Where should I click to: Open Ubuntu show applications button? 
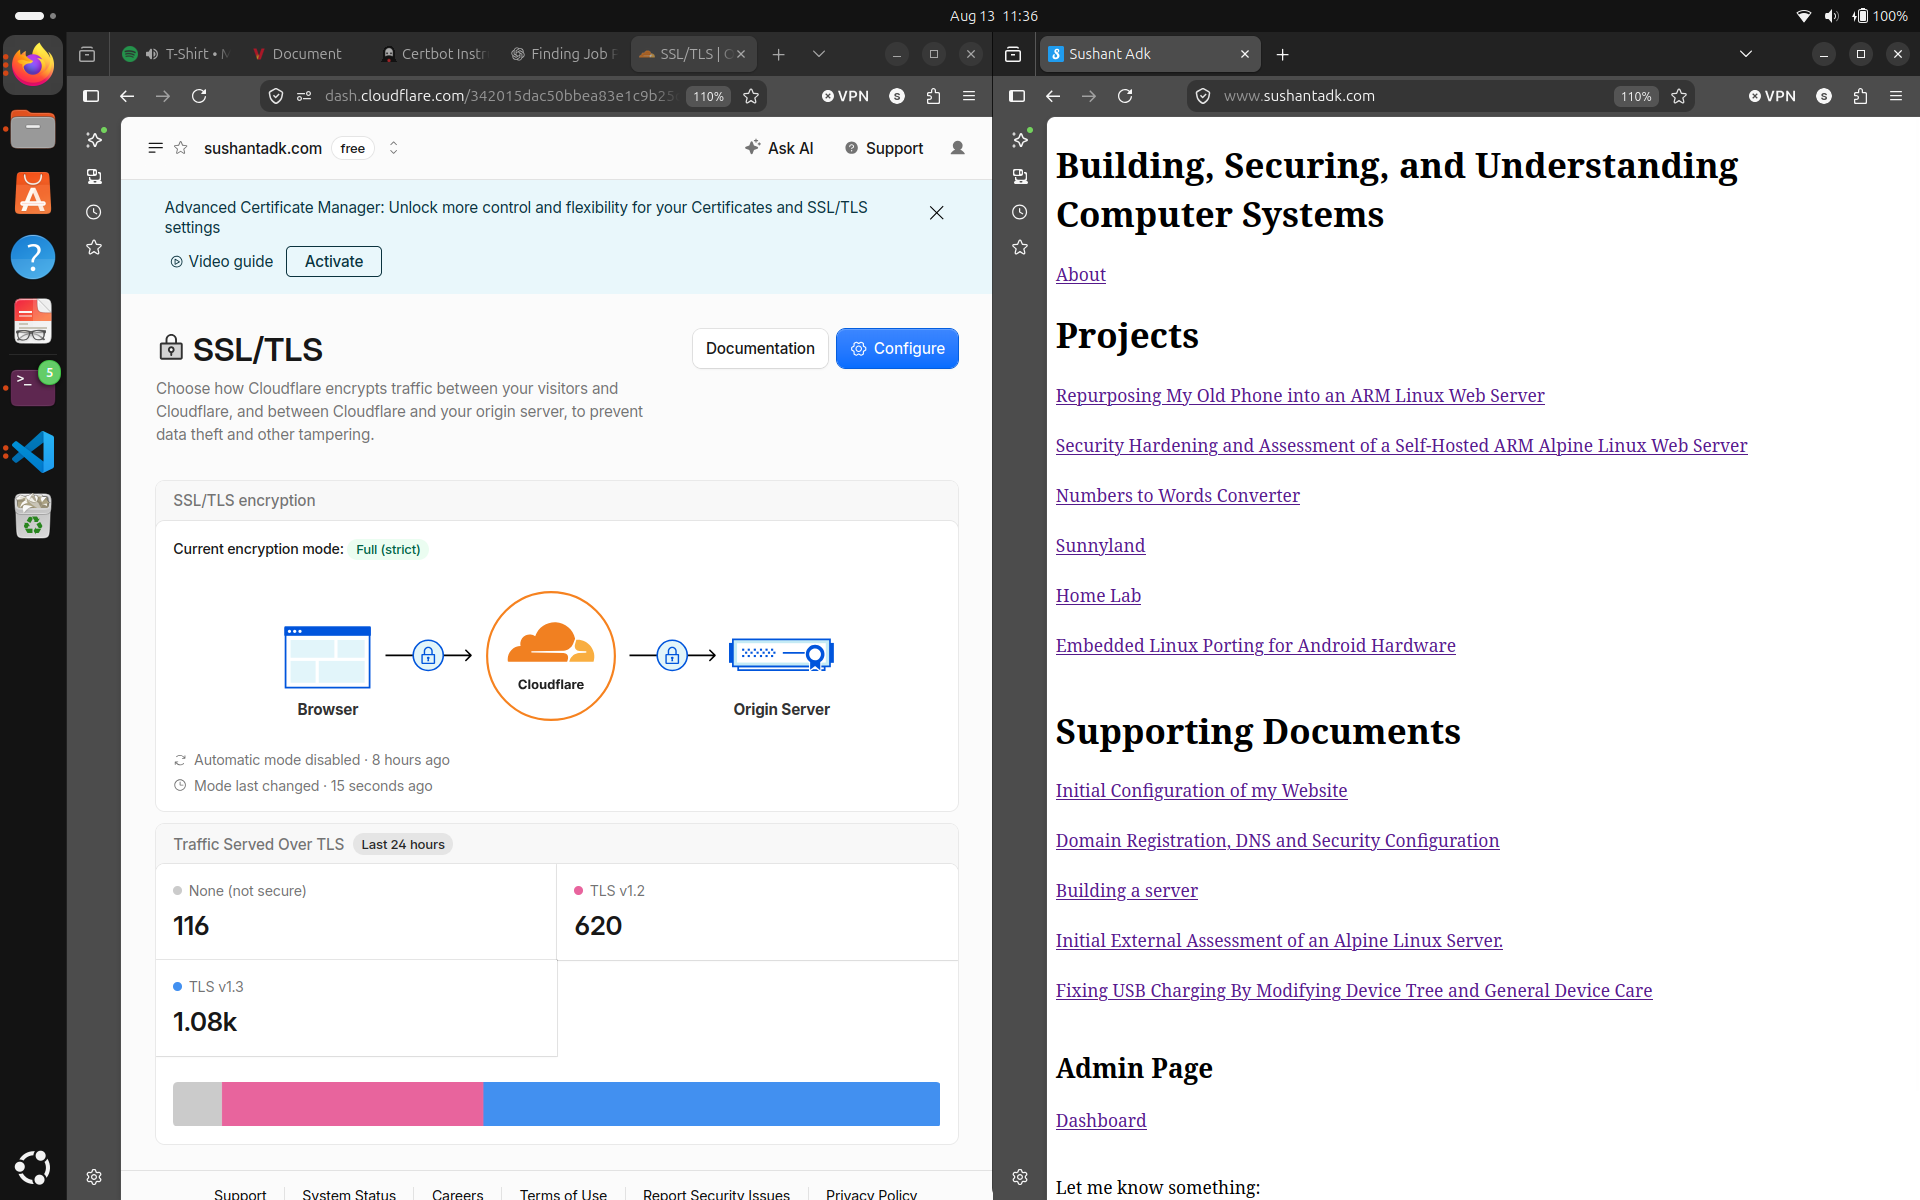click(x=33, y=1167)
